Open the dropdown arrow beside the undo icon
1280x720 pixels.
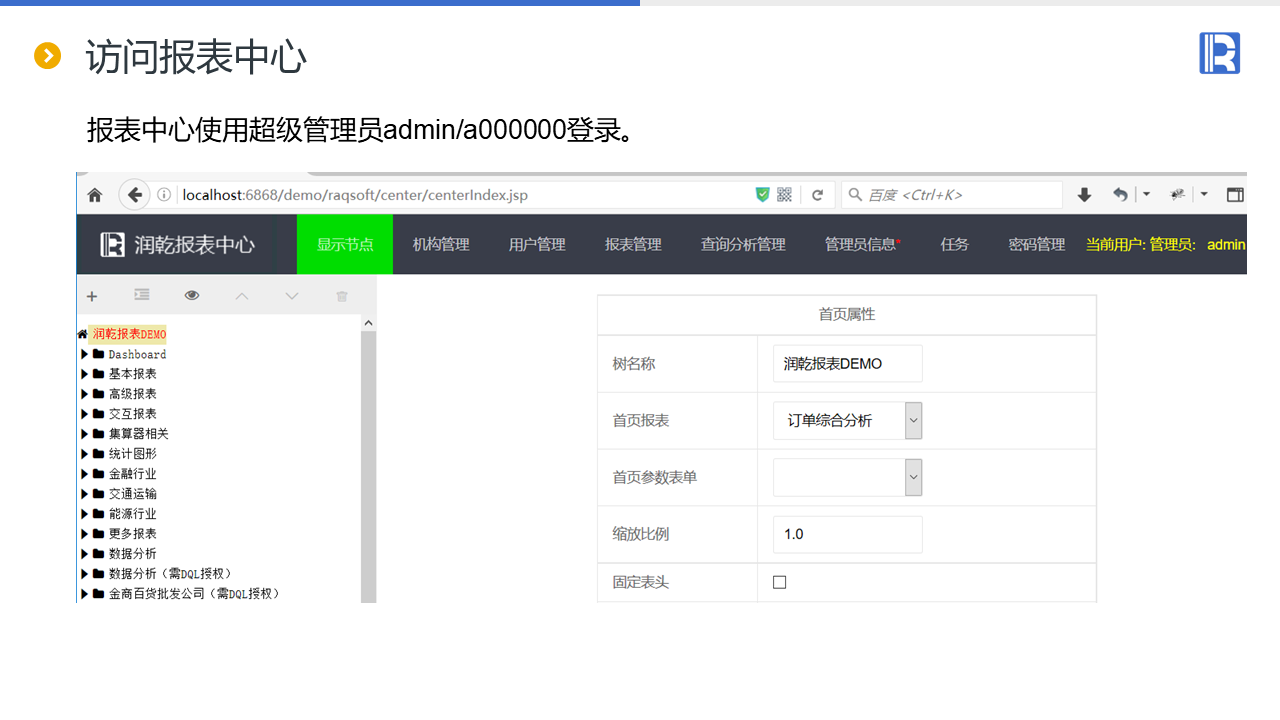pyautogui.click(x=1146, y=194)
